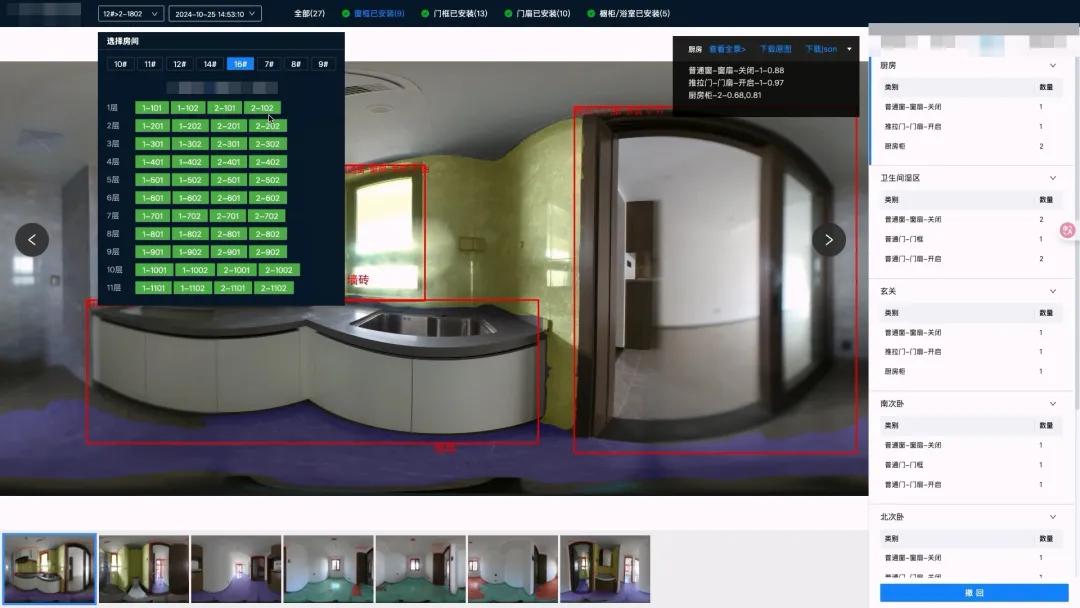Open the 12#>2-1802 room dropdown
This screenshot has height=608, width=1080.
pos(130,14)
